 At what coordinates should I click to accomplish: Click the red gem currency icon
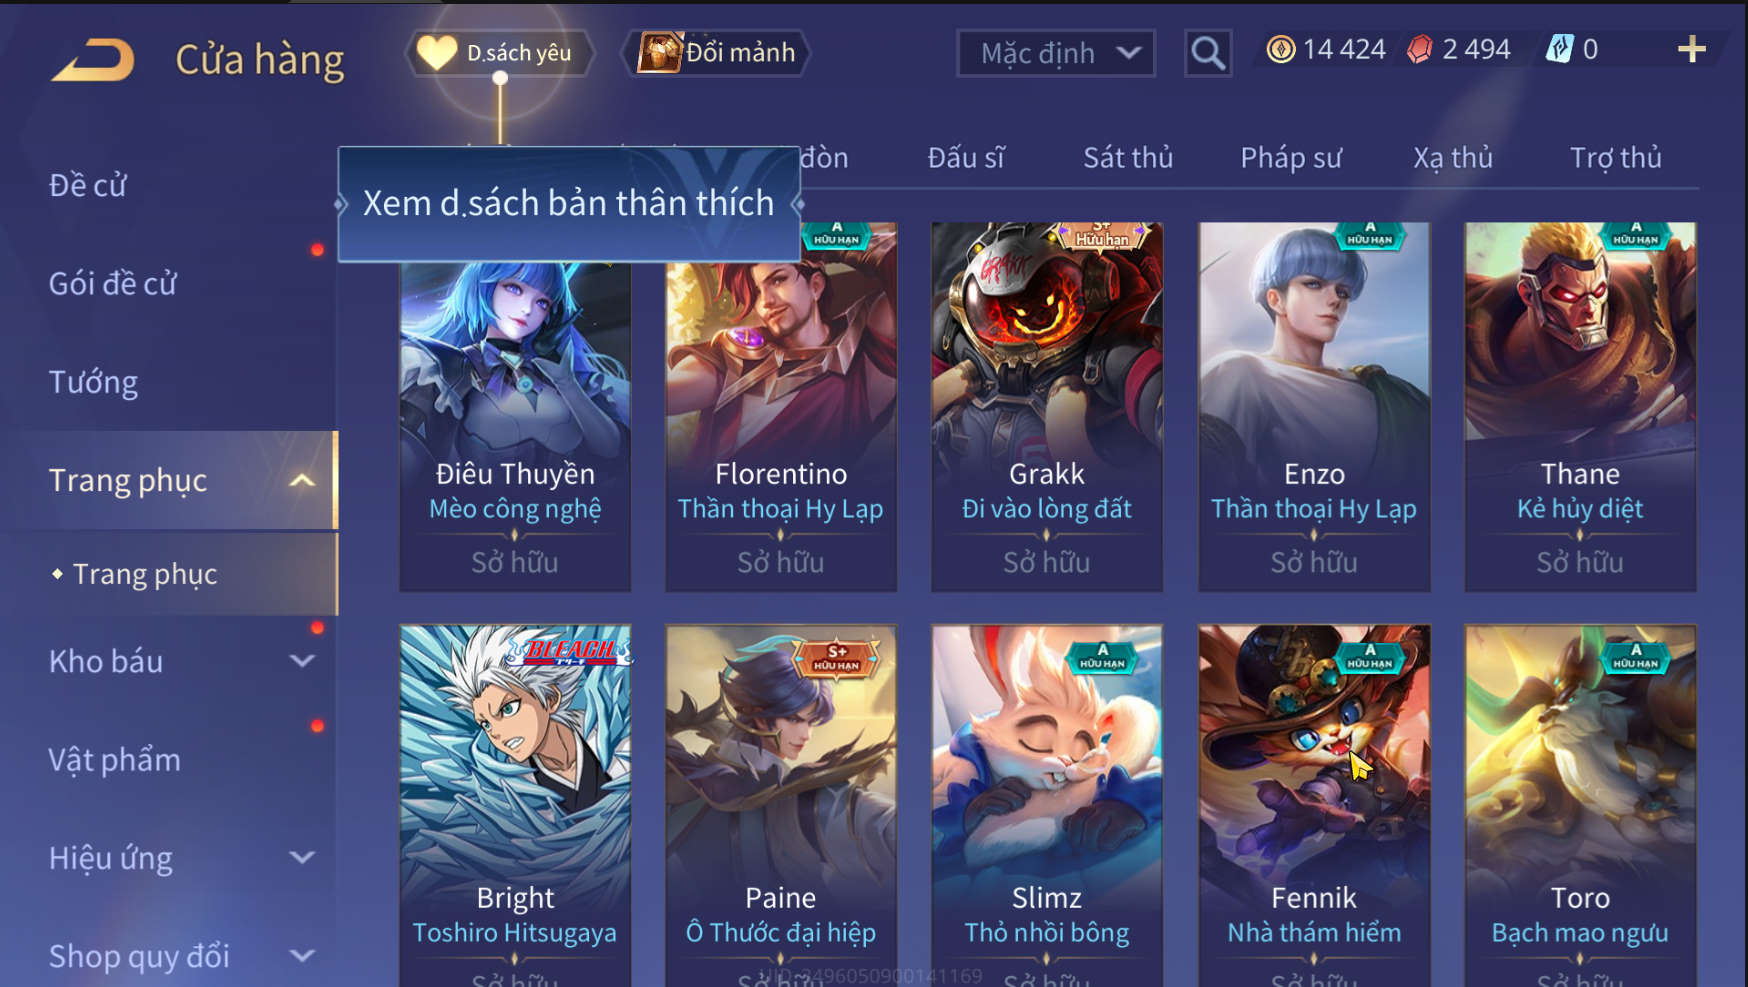click(x=1419, y=49)
